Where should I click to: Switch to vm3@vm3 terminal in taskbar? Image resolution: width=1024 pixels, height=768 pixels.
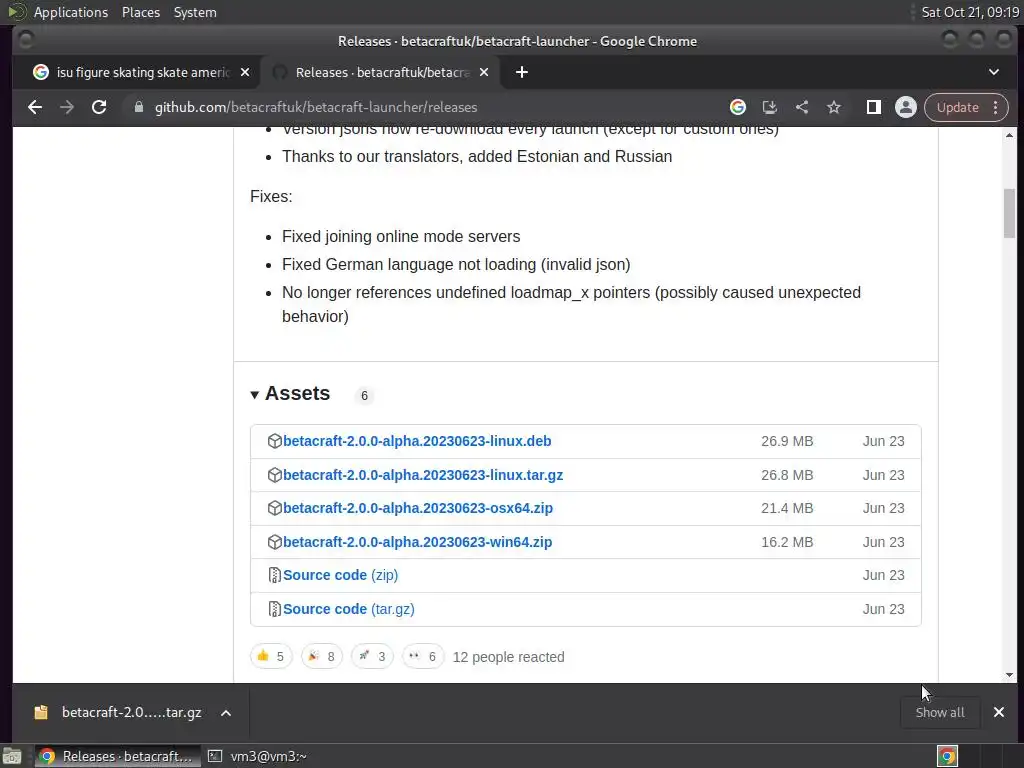[259, 756]
